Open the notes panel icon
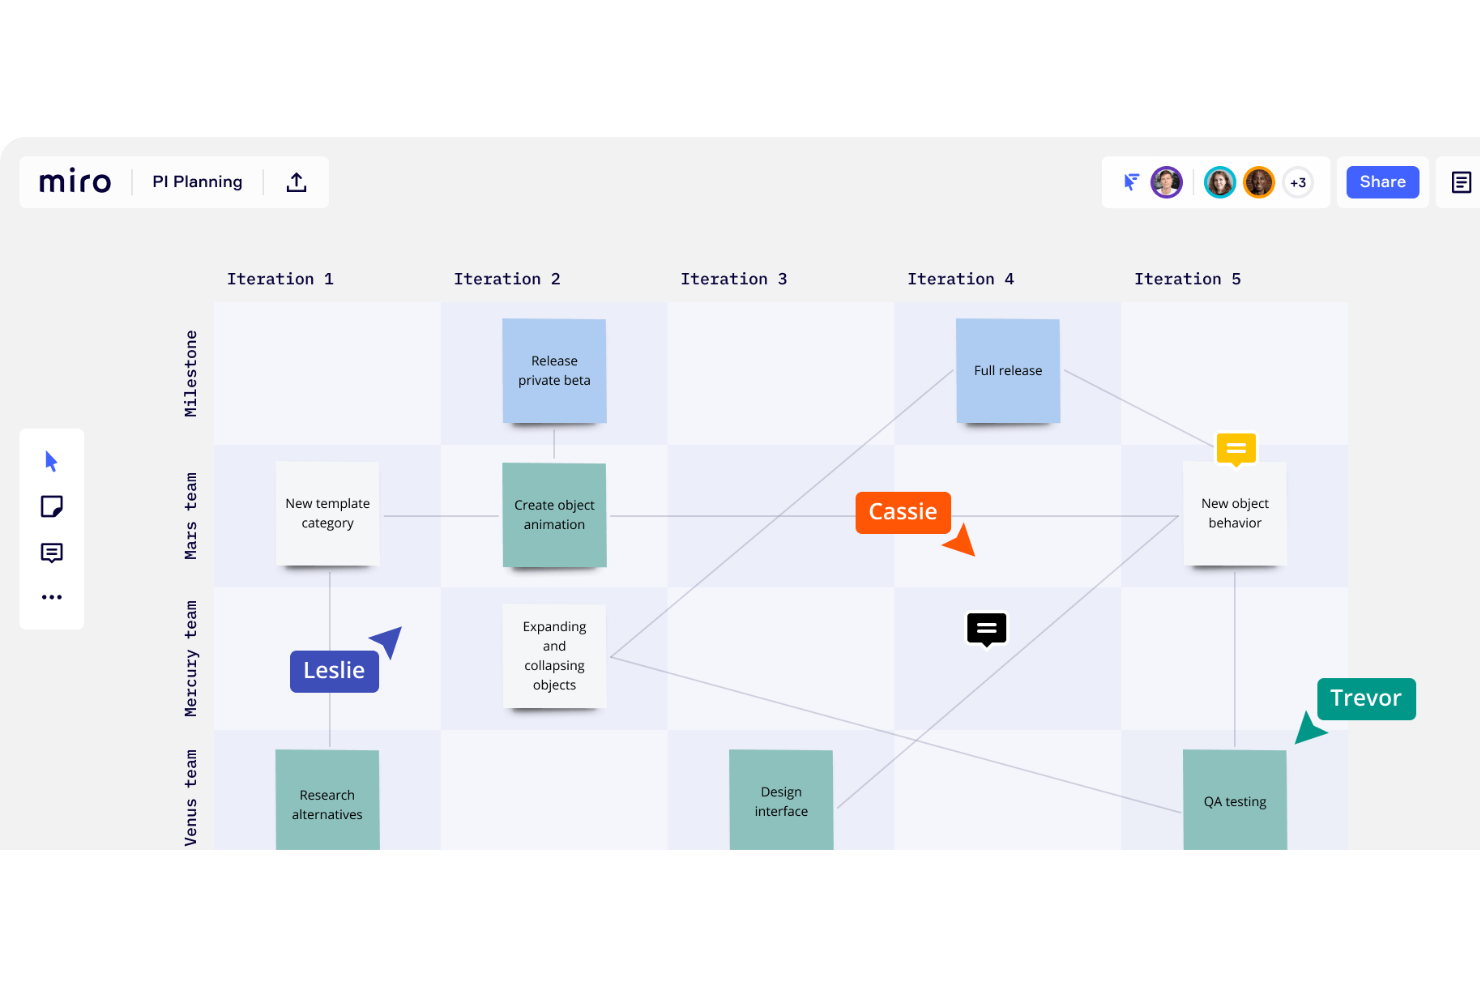Viewport: 1480px width, 987px height. pyautogui.click(x=1461, y=182)
